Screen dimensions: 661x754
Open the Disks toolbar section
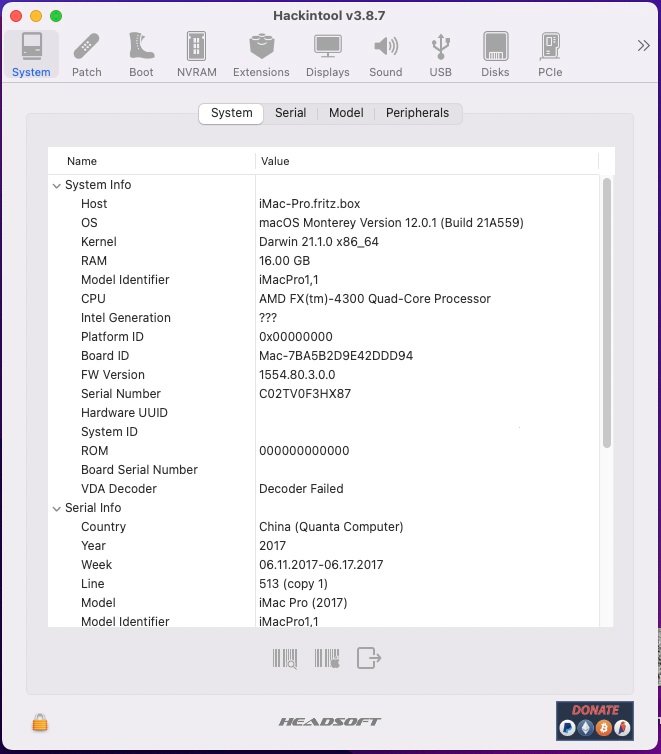click(x=495, y=54)
